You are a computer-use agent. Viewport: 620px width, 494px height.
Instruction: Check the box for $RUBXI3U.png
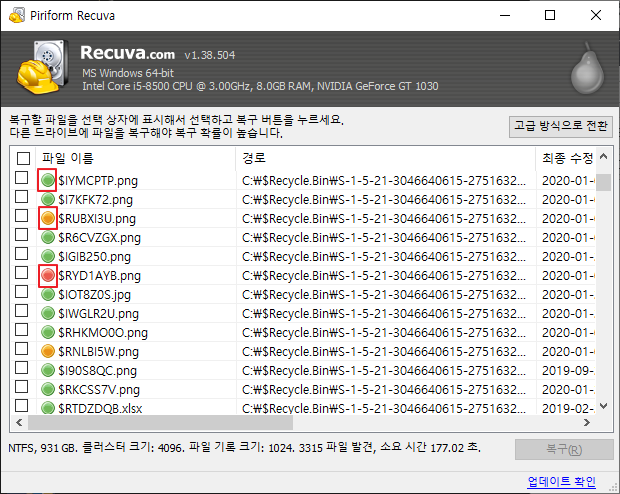(x=21, y=216)
